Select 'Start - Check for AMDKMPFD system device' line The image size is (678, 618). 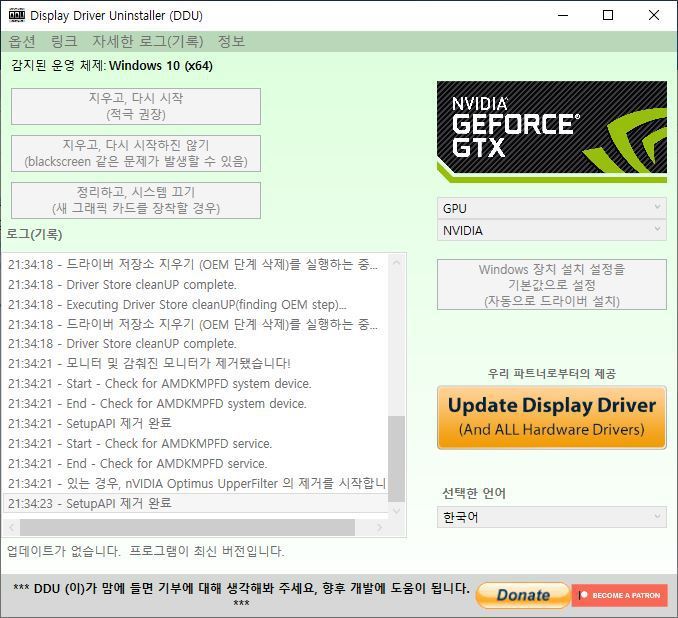pos(195,383)
